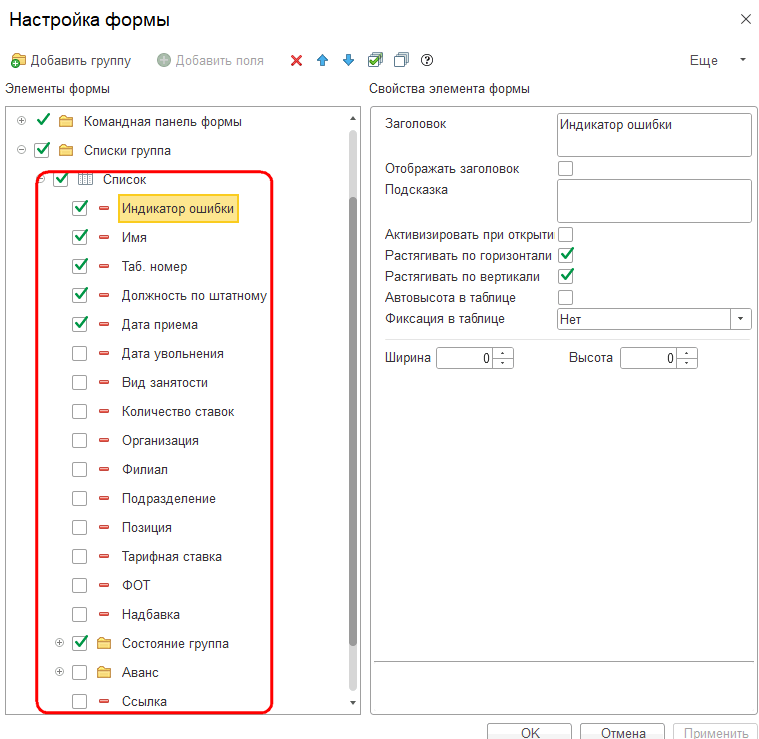Click the Применить button
Screen dimensions: 759x739
(x=715, y=732)
